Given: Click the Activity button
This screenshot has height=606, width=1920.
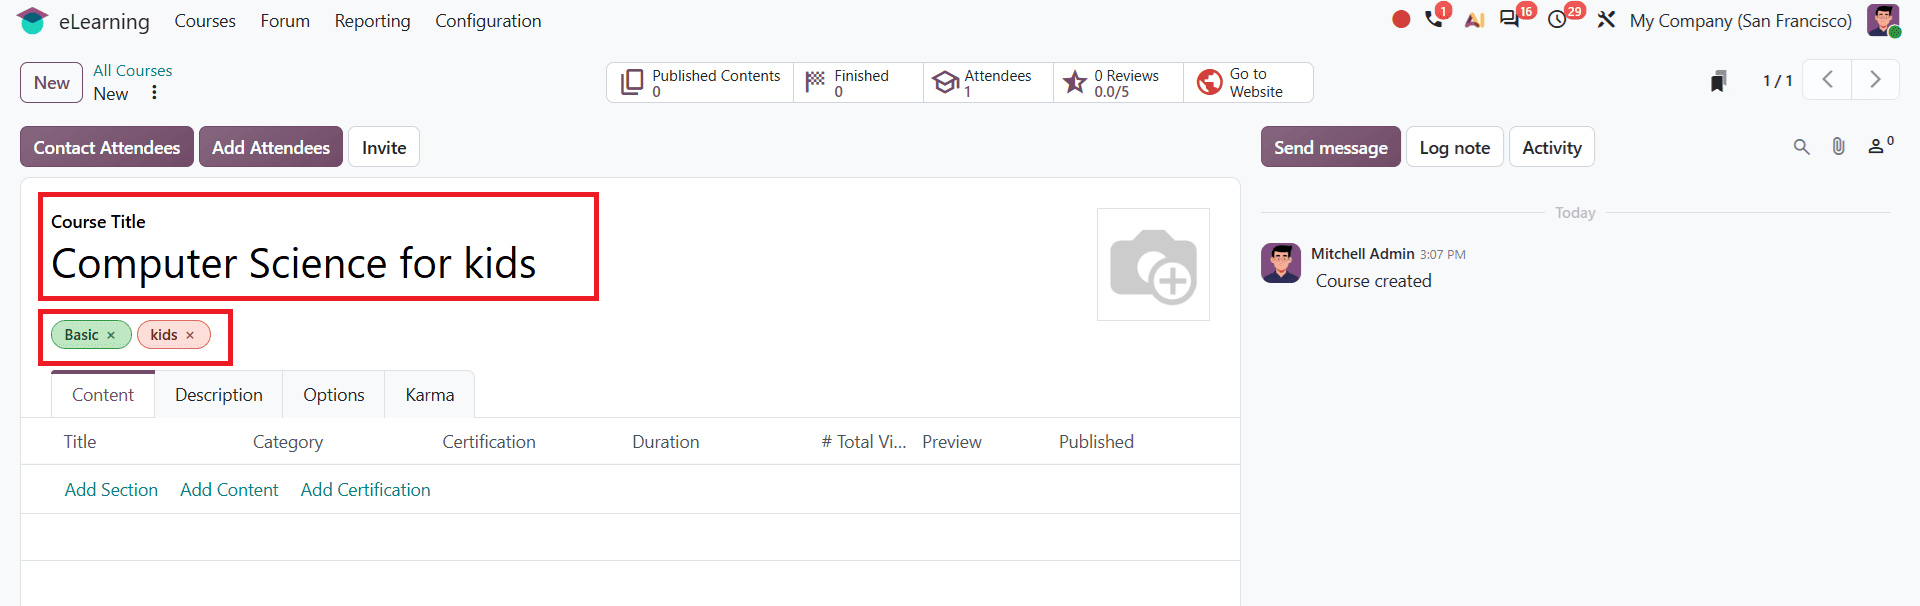Looking at the screenshot, I should click(x=1552, y=147).
